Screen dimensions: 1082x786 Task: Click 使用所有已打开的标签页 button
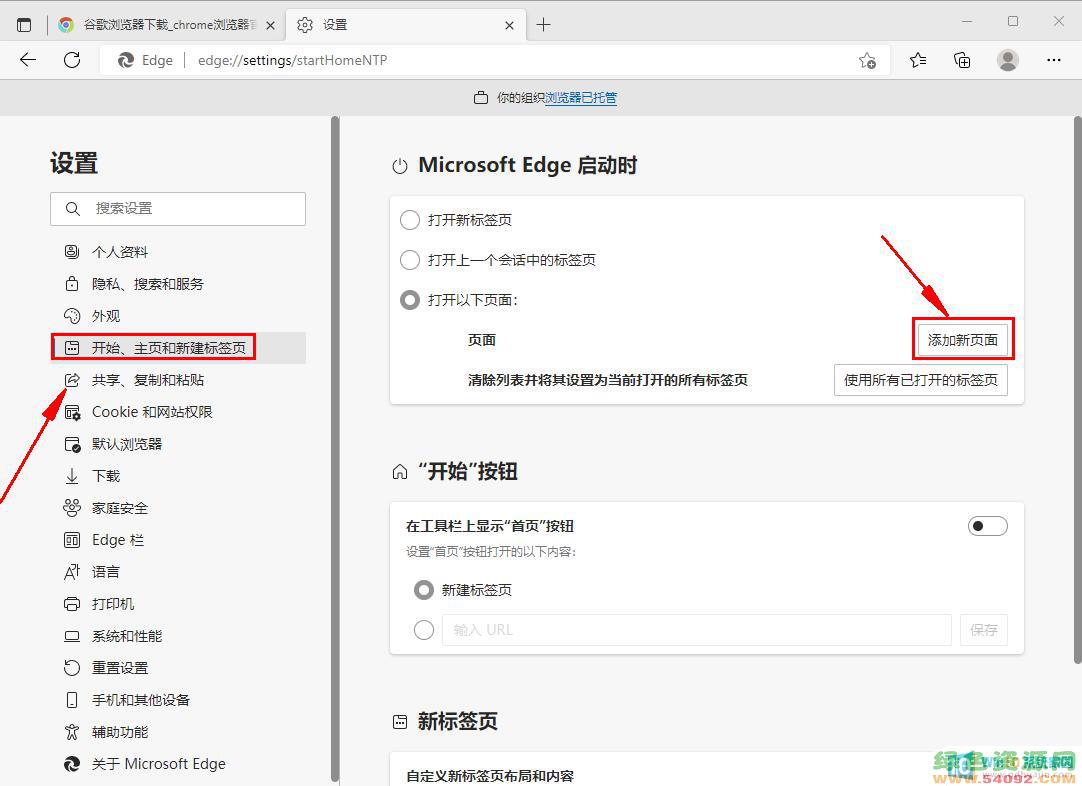921,380
